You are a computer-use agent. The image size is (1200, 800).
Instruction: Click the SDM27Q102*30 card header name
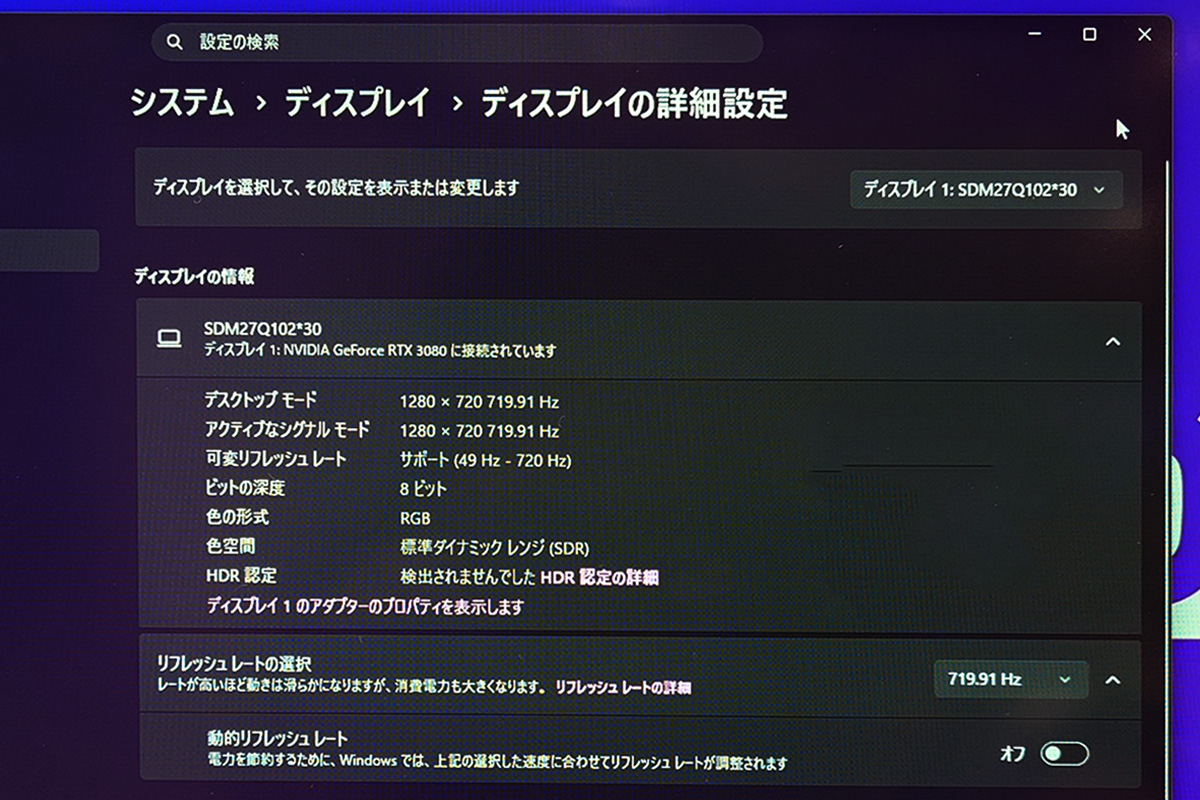(x=262, y=329)
